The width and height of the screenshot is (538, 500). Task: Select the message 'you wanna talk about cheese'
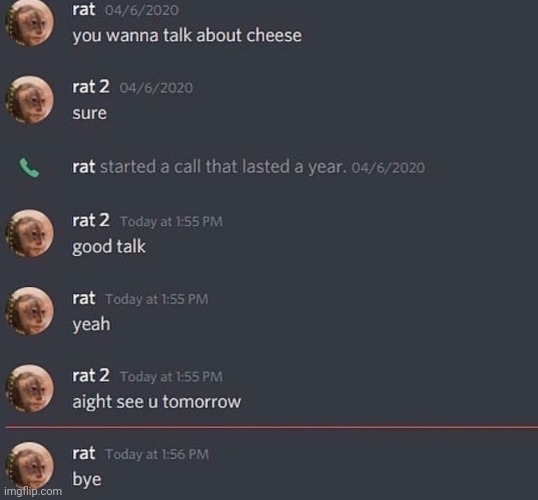point(187,36)
